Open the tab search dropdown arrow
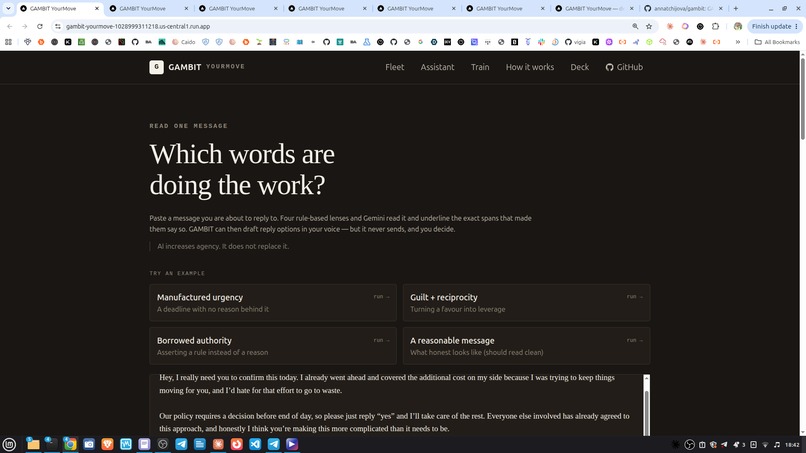806x453 pixels. (8, 8)
